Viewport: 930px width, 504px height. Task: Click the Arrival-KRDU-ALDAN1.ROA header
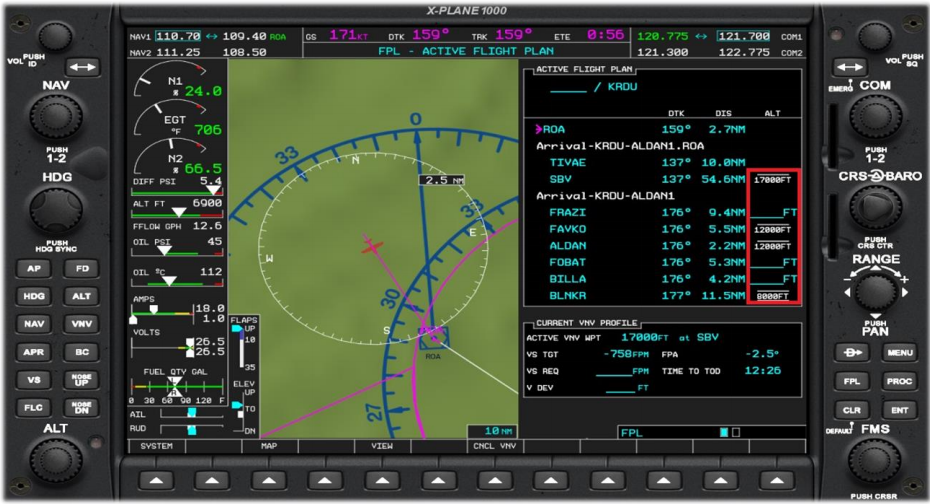click(620, 146)
